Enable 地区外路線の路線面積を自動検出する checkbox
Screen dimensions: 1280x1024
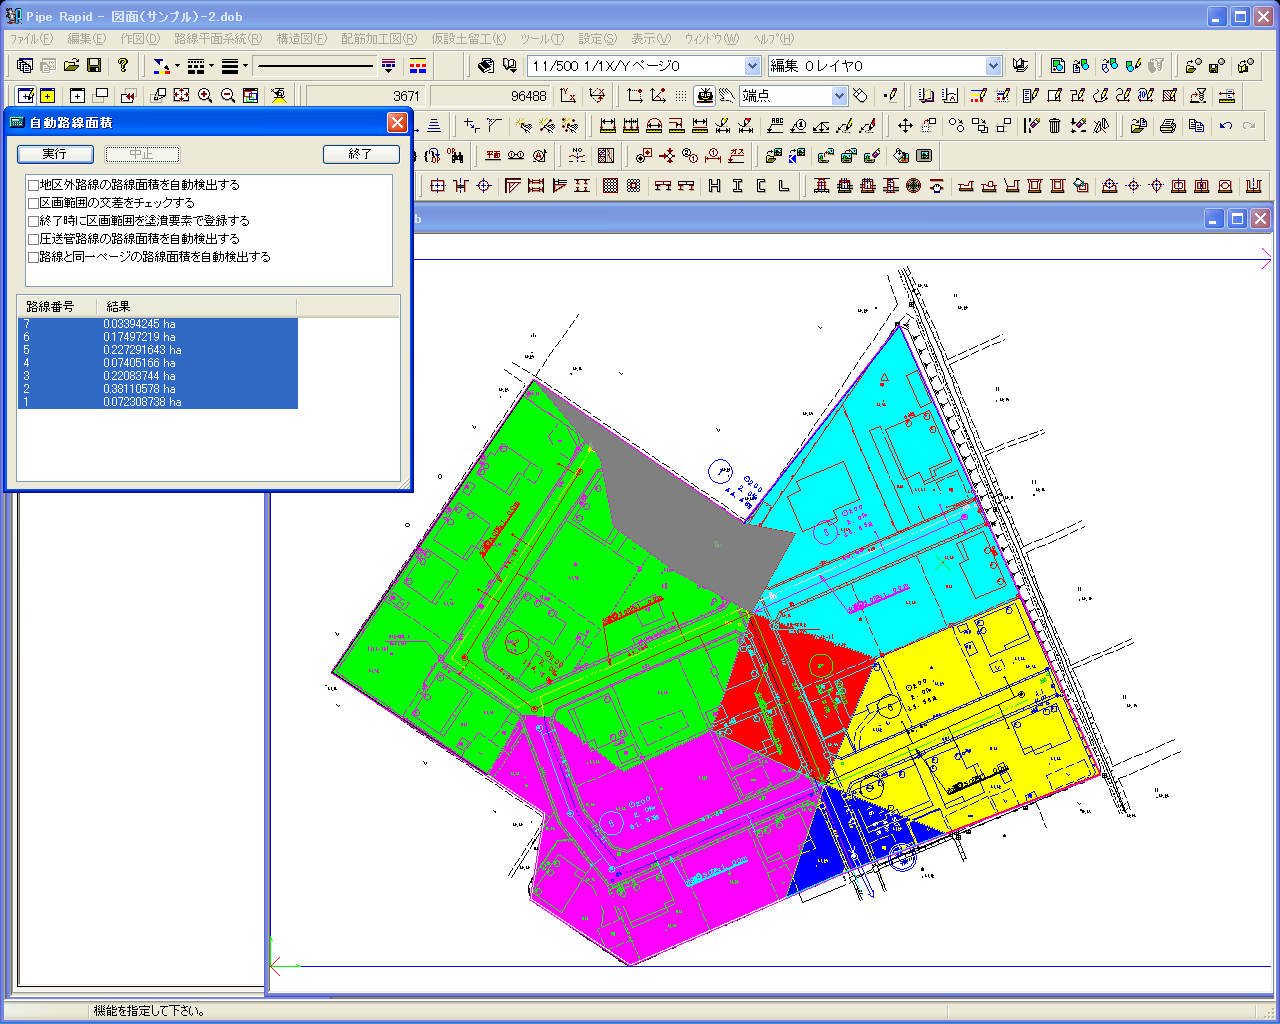point(34,185)
